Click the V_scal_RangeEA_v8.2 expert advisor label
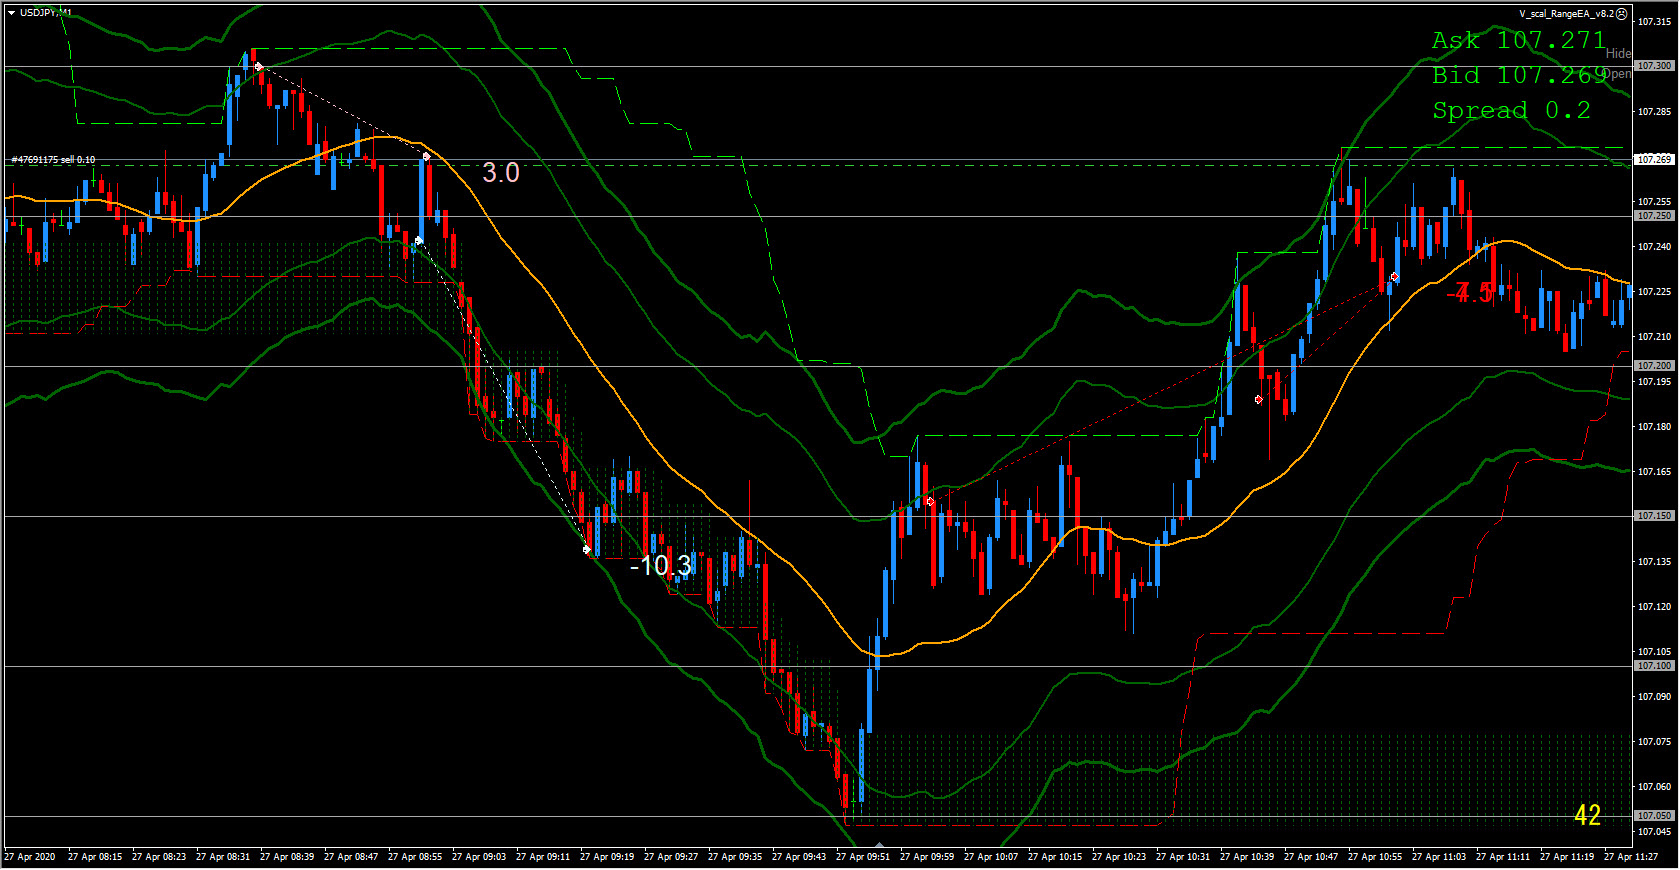 (1566, 14)
